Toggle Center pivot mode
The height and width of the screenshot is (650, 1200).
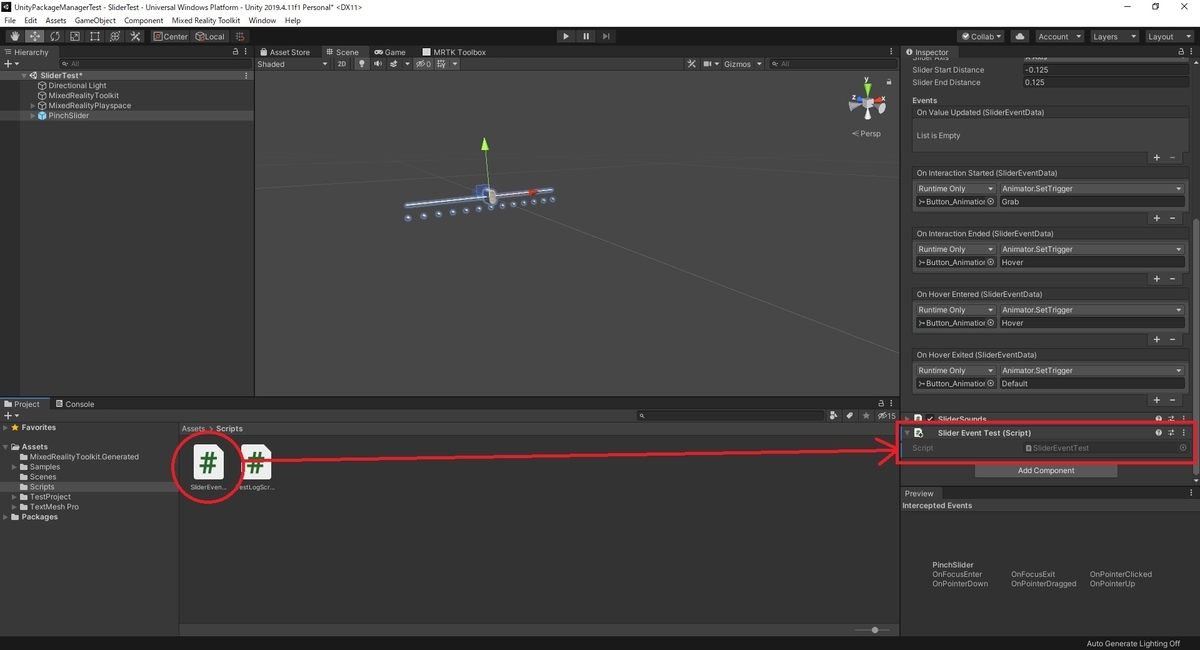[x=170, y=36]
